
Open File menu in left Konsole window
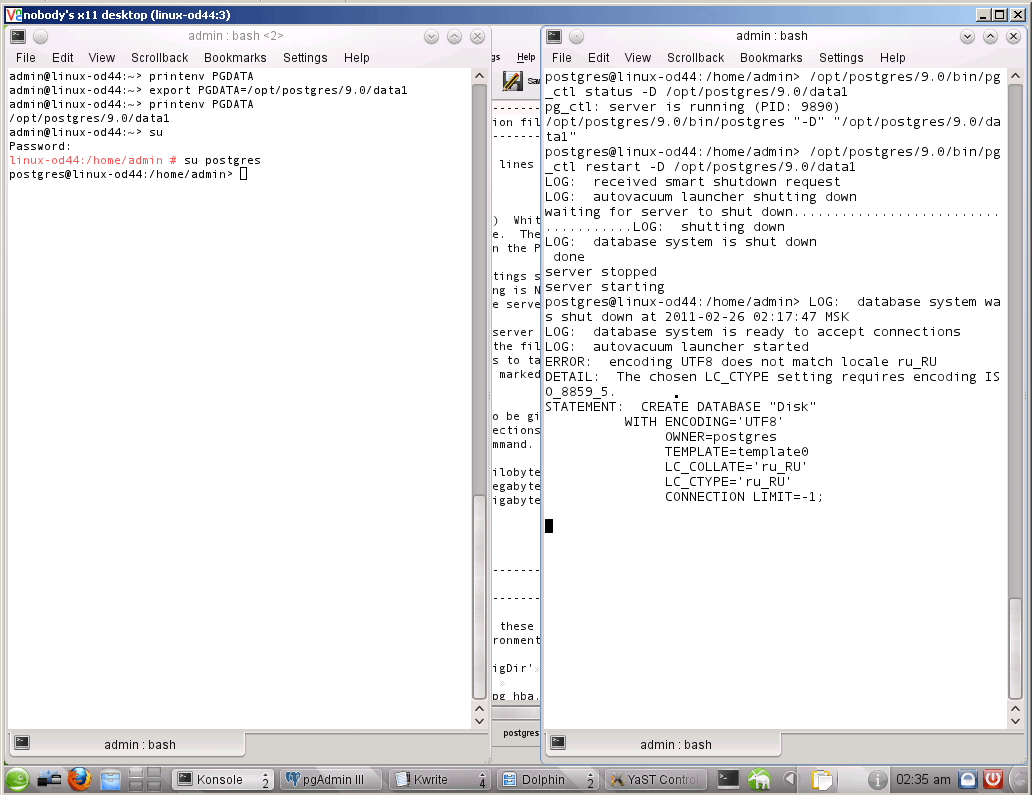click(x=26, y=58)
